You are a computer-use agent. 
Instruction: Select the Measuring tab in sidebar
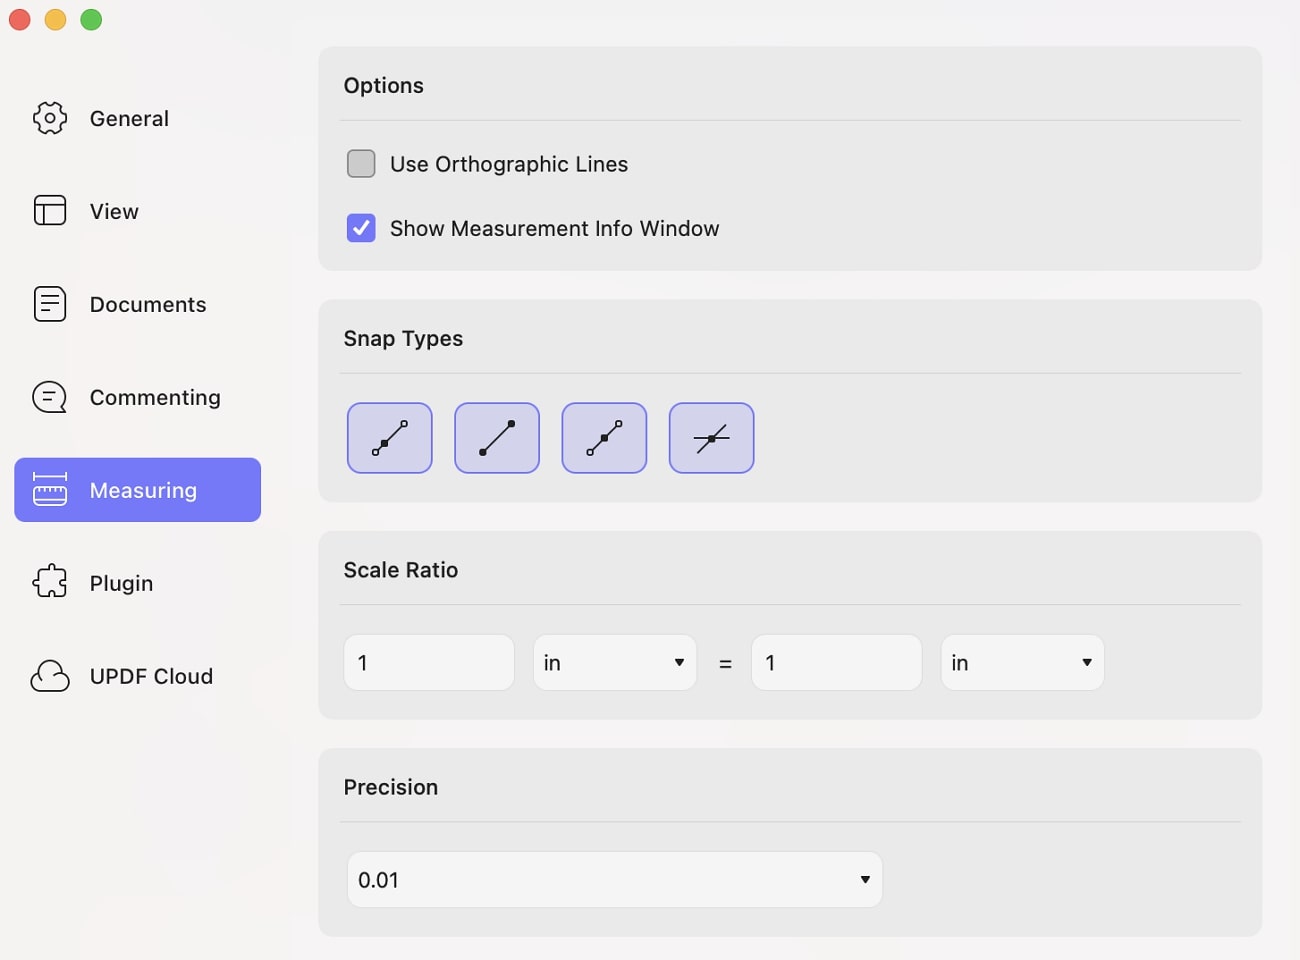(x=137, y=490)
